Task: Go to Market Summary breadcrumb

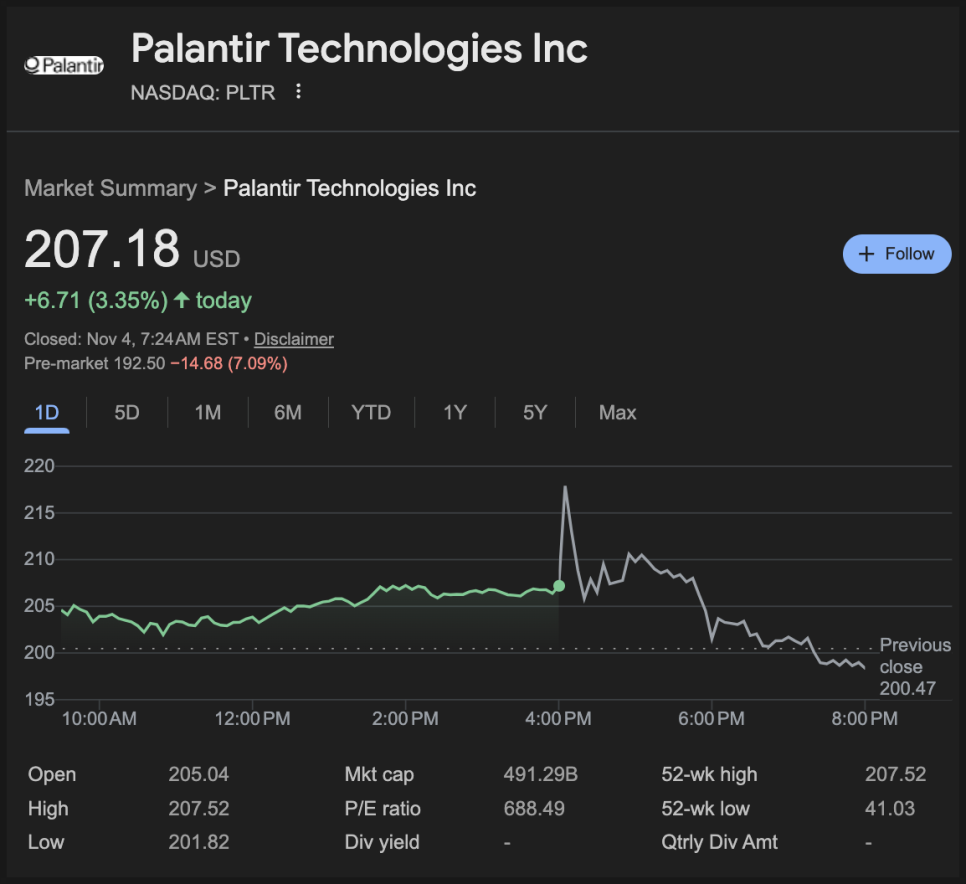Action: tap(110, 188)
